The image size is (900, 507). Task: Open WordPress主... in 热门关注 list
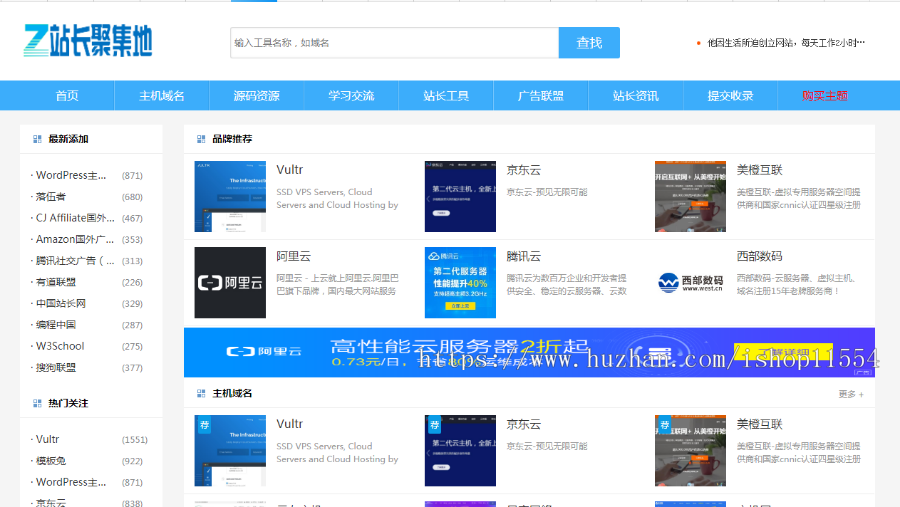click(71, 482)
